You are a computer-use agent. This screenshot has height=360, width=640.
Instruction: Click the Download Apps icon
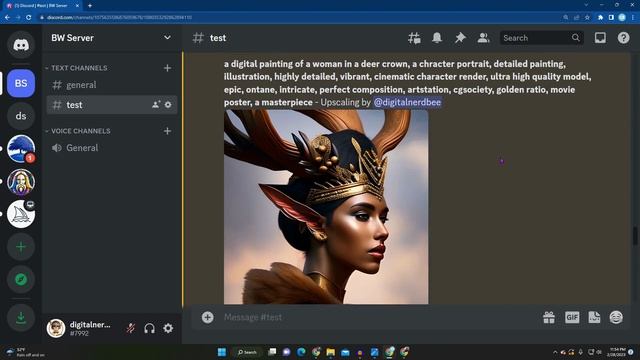tap(21, 317)
